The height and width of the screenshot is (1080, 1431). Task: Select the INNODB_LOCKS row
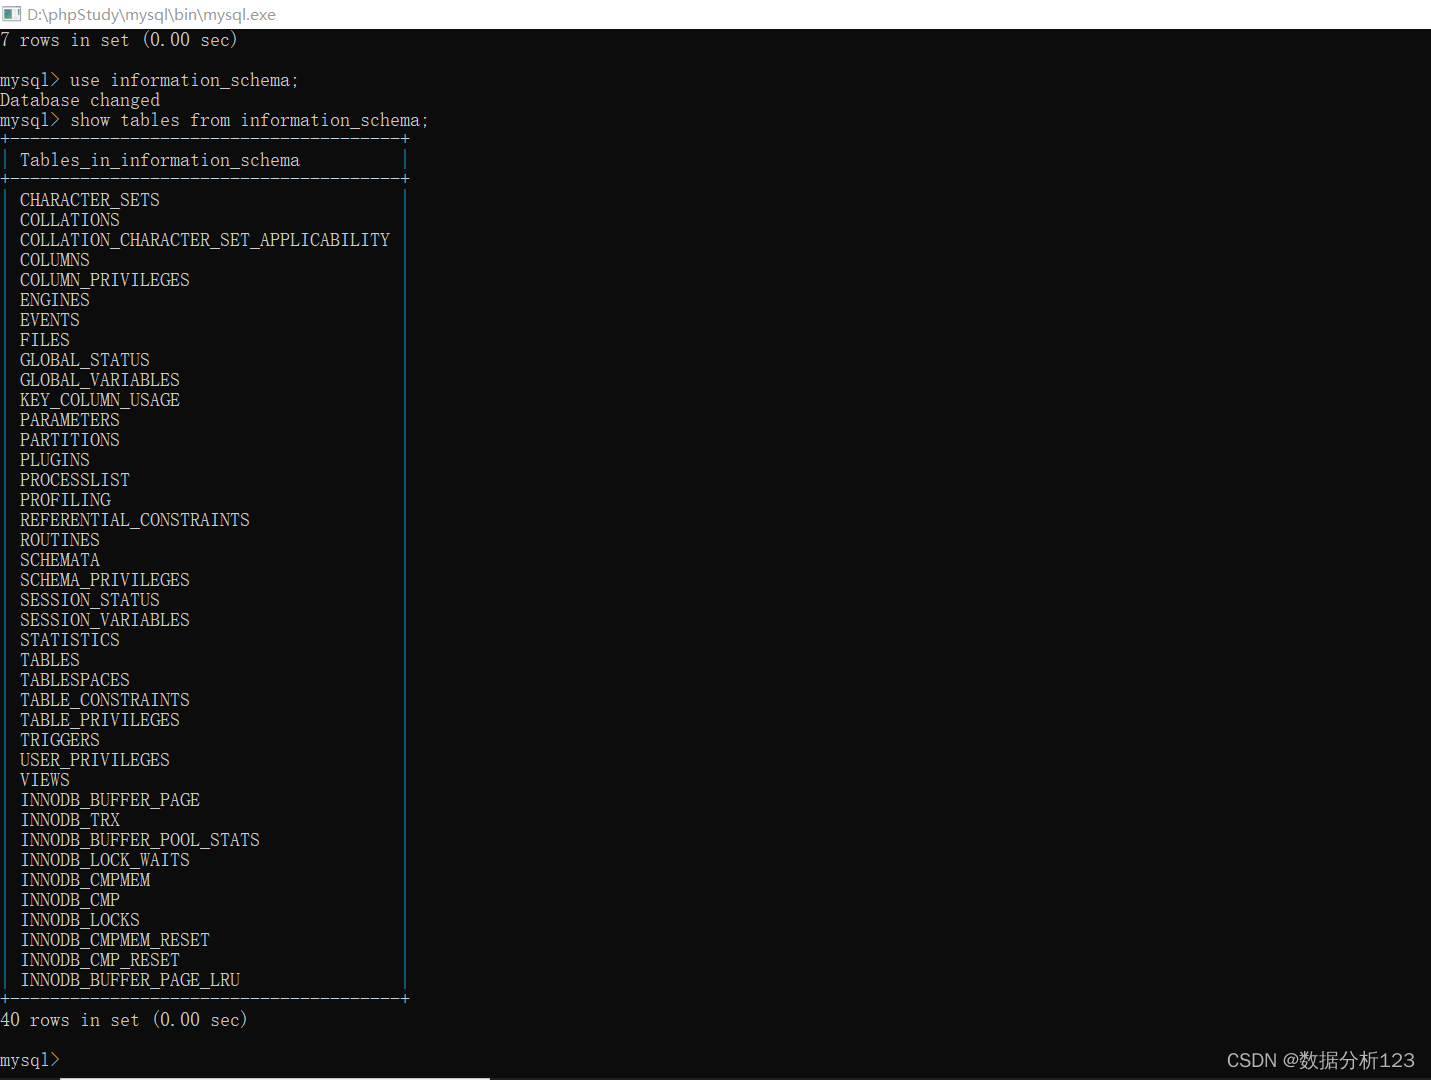pos(80,920)
